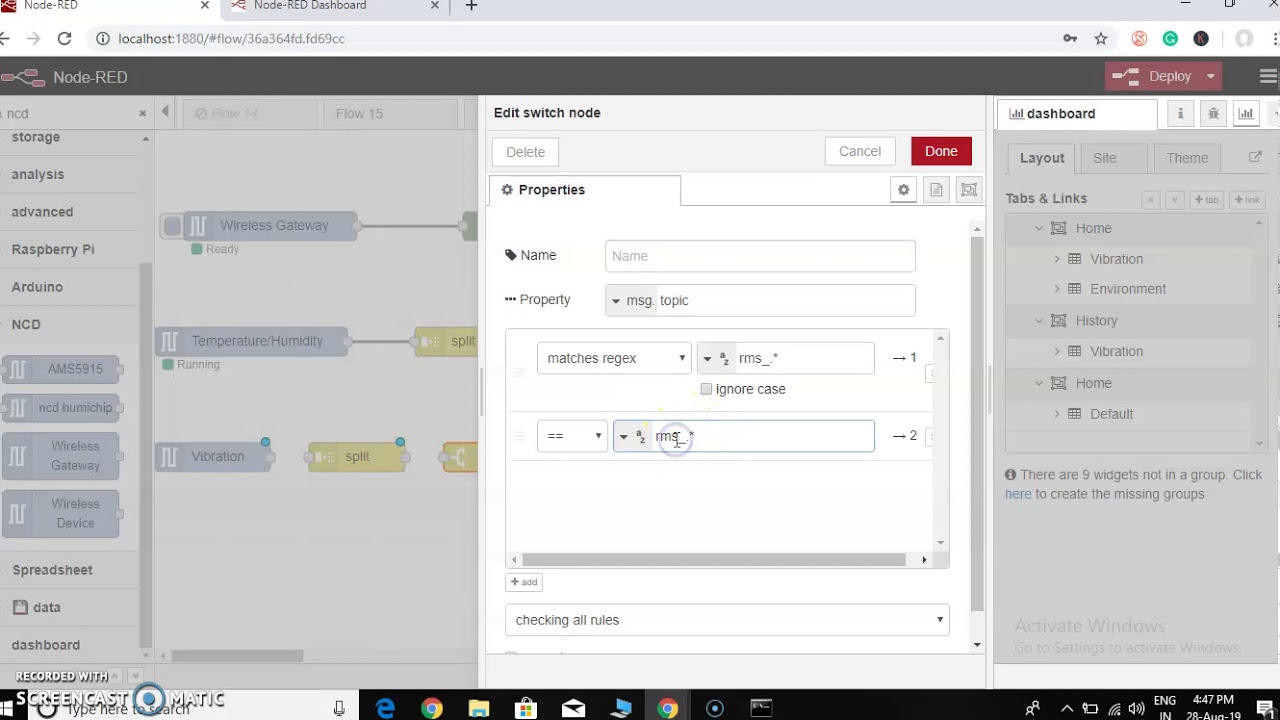The width and height of the screenshot is (1280, 720).
Task: Switch to the Theme tab
Action: click(x=1187, y=158)
